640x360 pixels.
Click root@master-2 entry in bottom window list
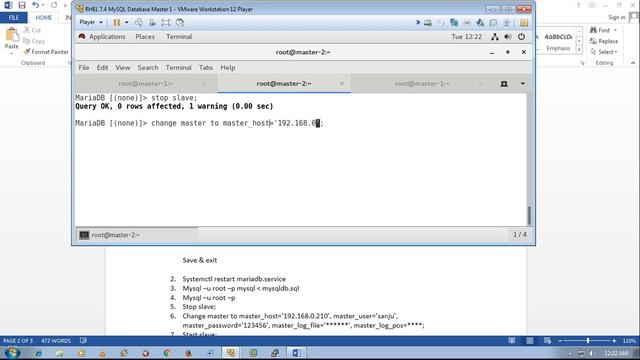tap(137, 235)
